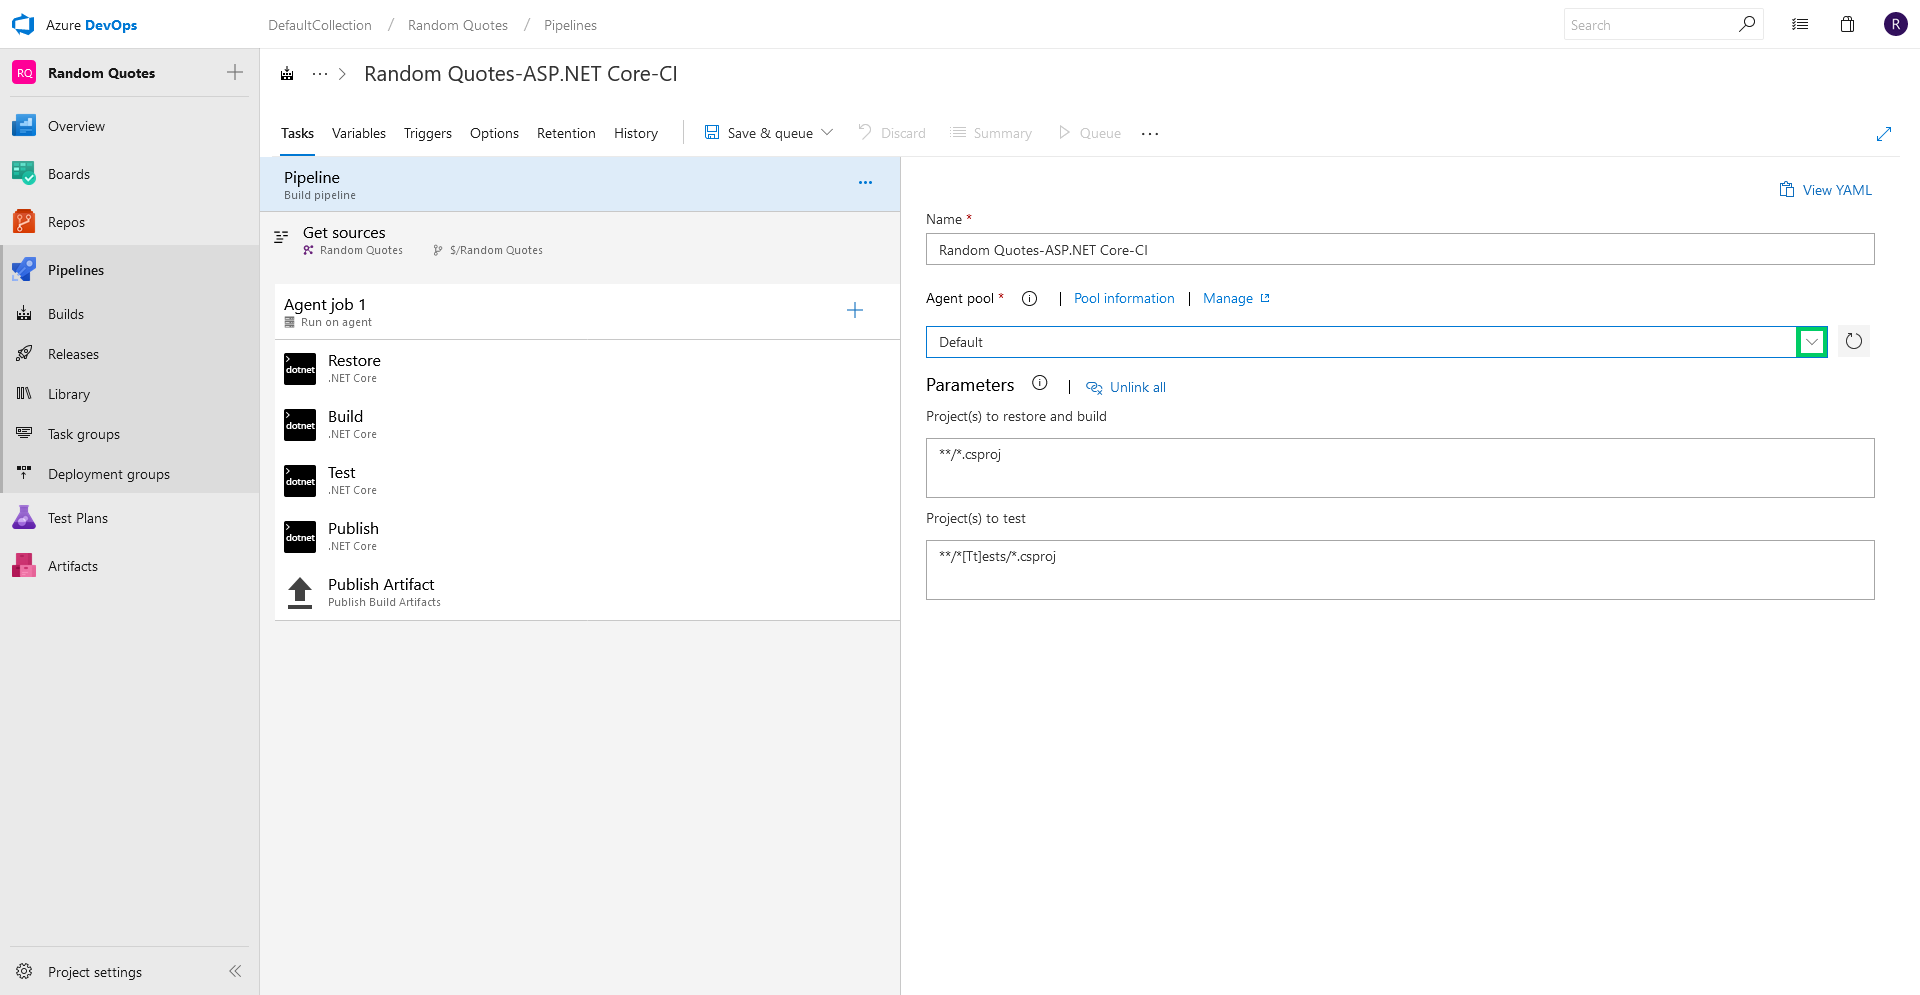Click Unlink all parameters
The image size is (1920, 995).
click(1126, 387)
